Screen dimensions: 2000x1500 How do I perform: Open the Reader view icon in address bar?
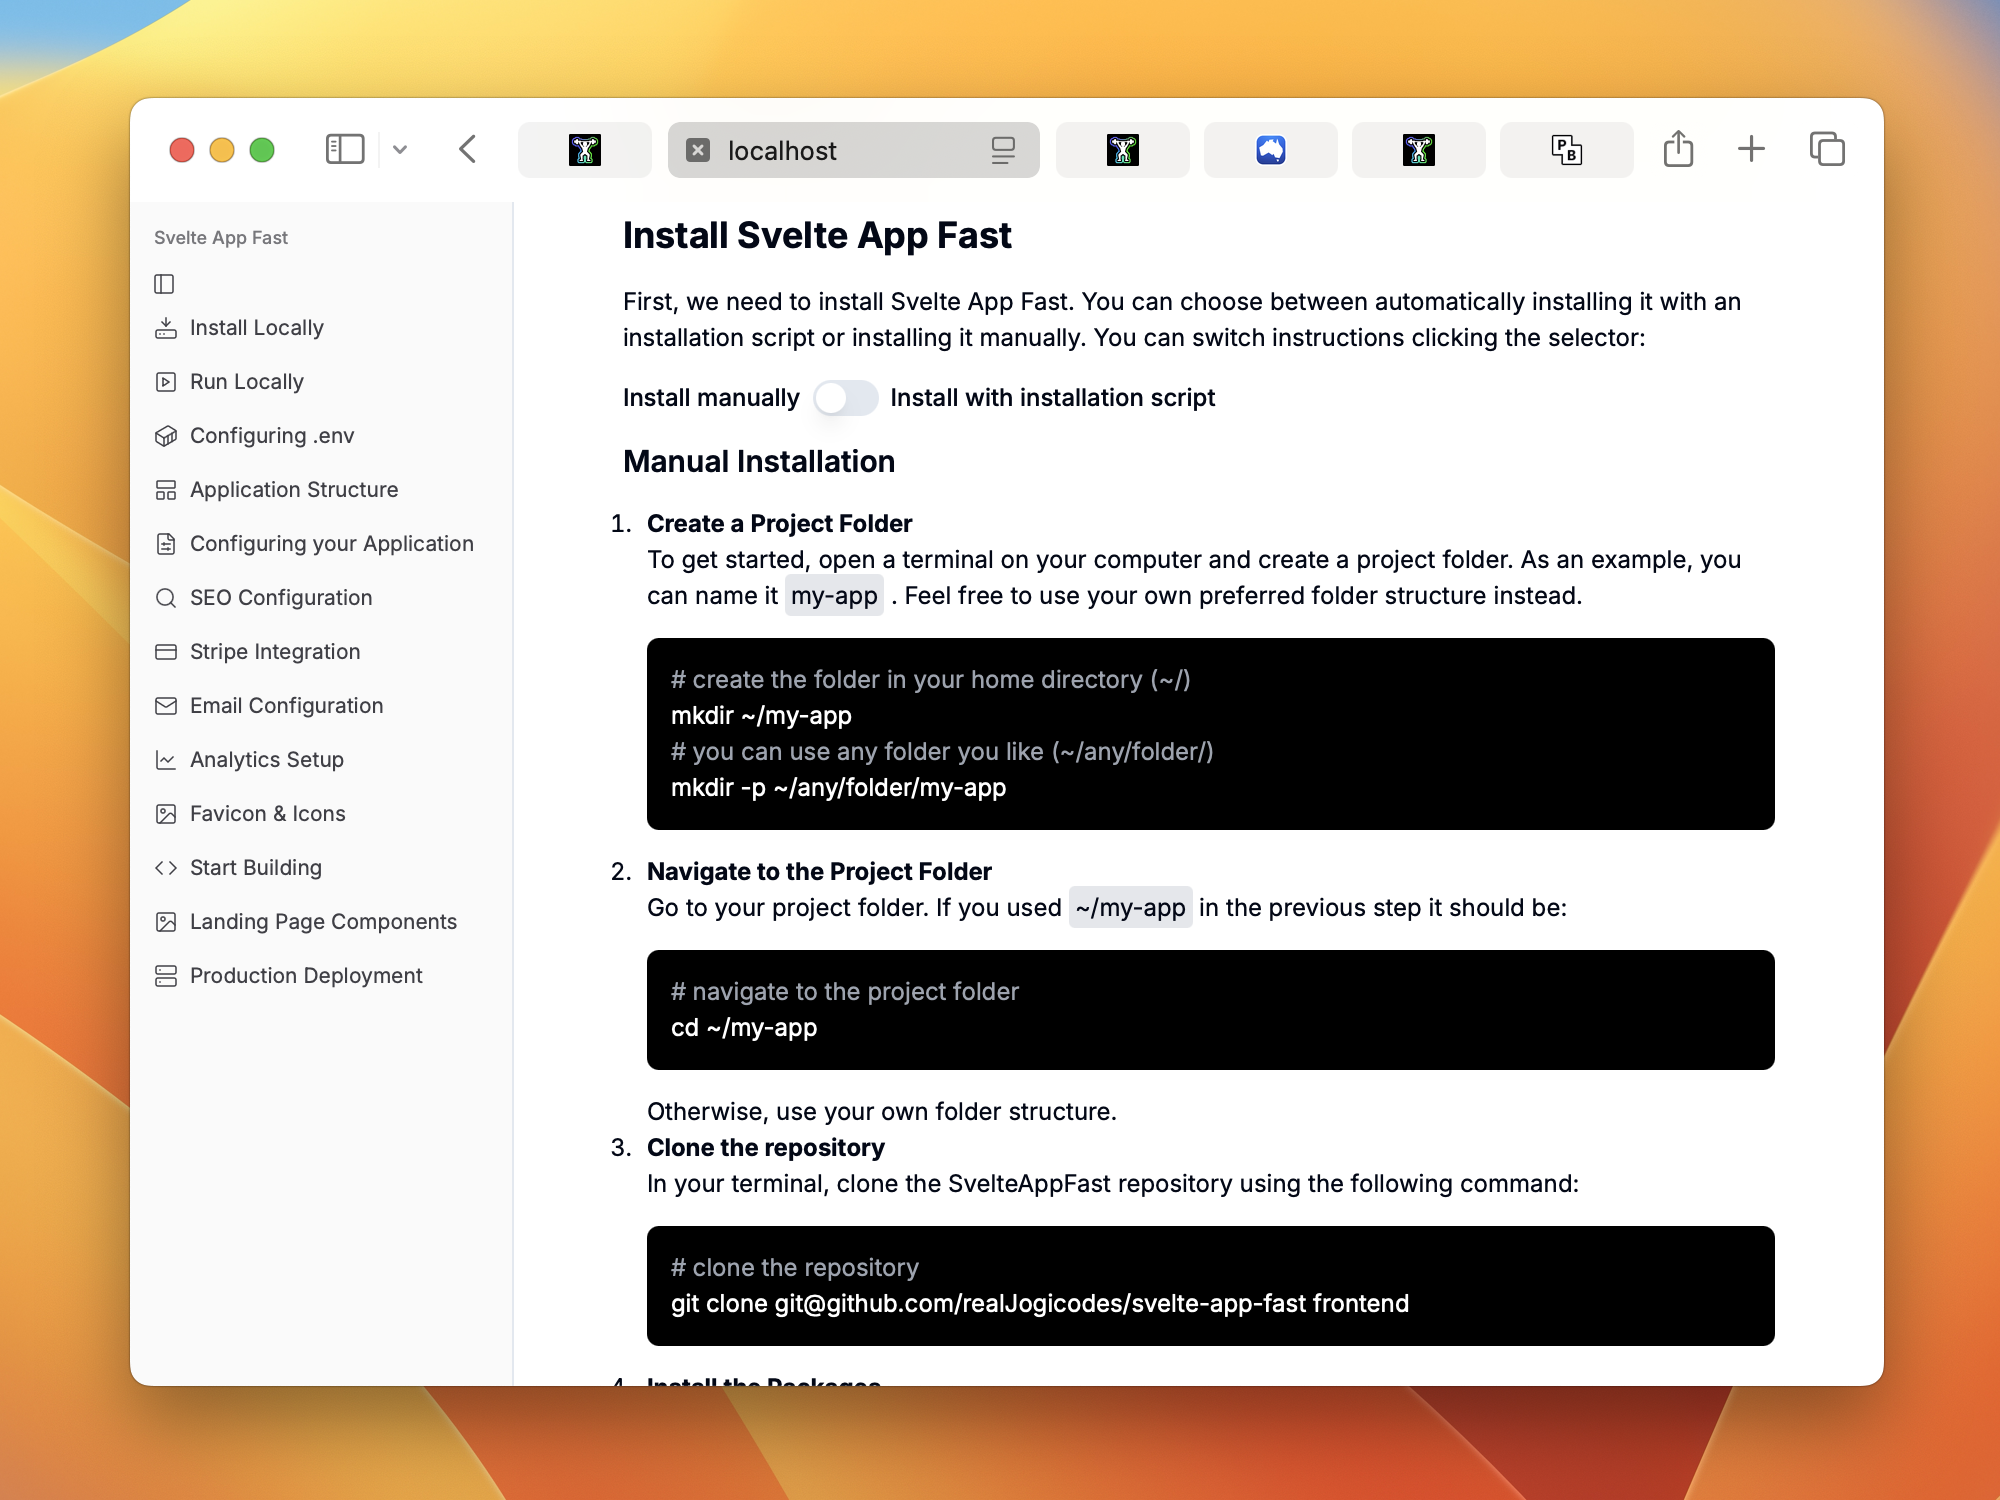(1003, 150)
